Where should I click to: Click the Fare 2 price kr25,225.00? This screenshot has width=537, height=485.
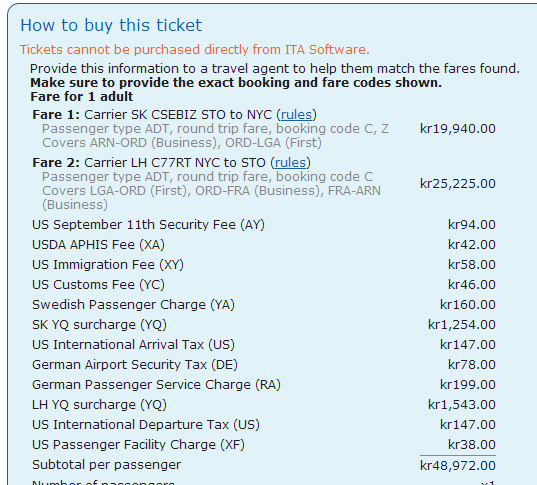coord(458,184)
